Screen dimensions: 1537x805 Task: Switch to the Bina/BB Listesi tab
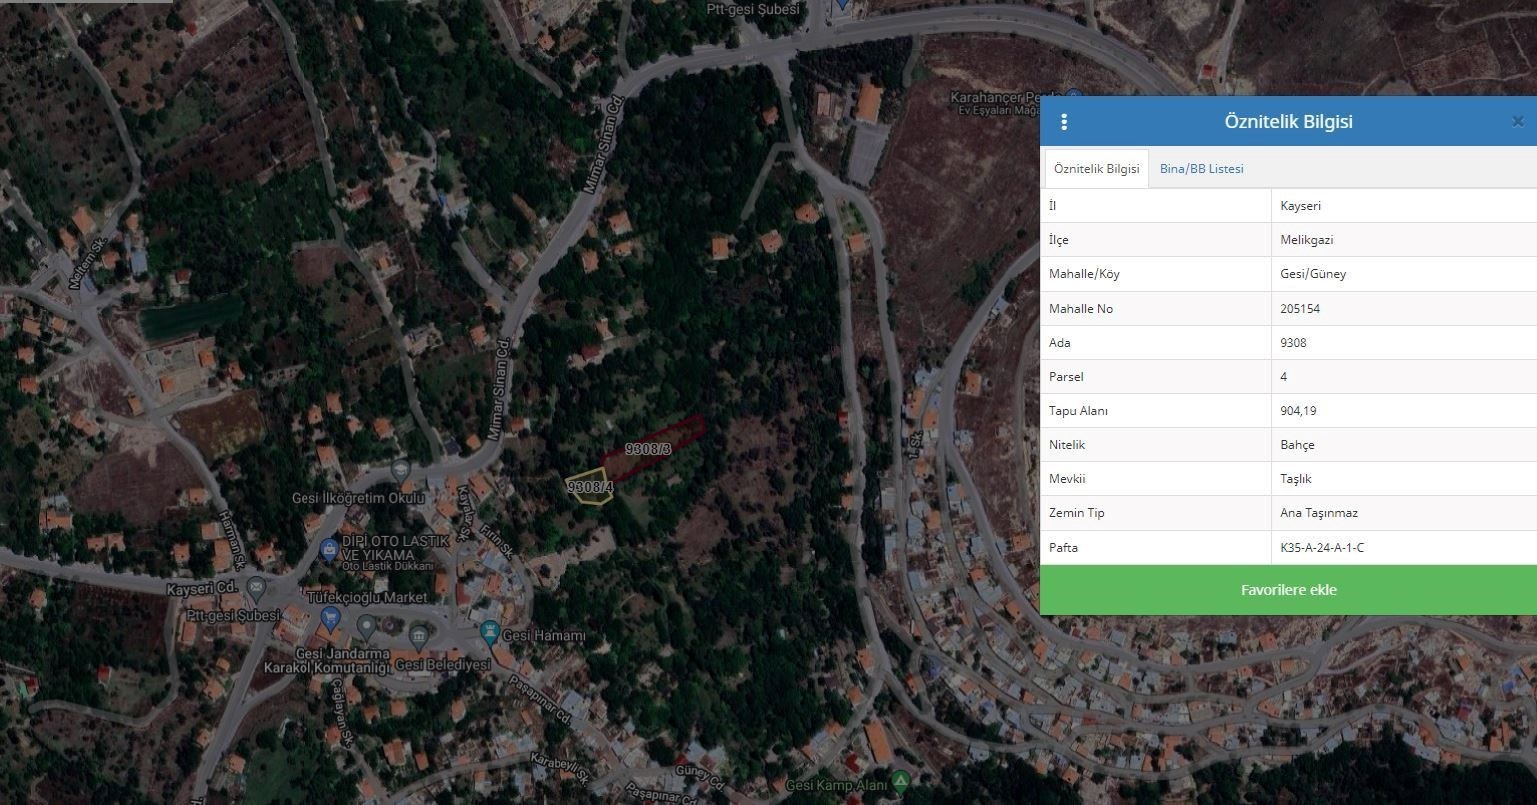[x=1201, y=169]
